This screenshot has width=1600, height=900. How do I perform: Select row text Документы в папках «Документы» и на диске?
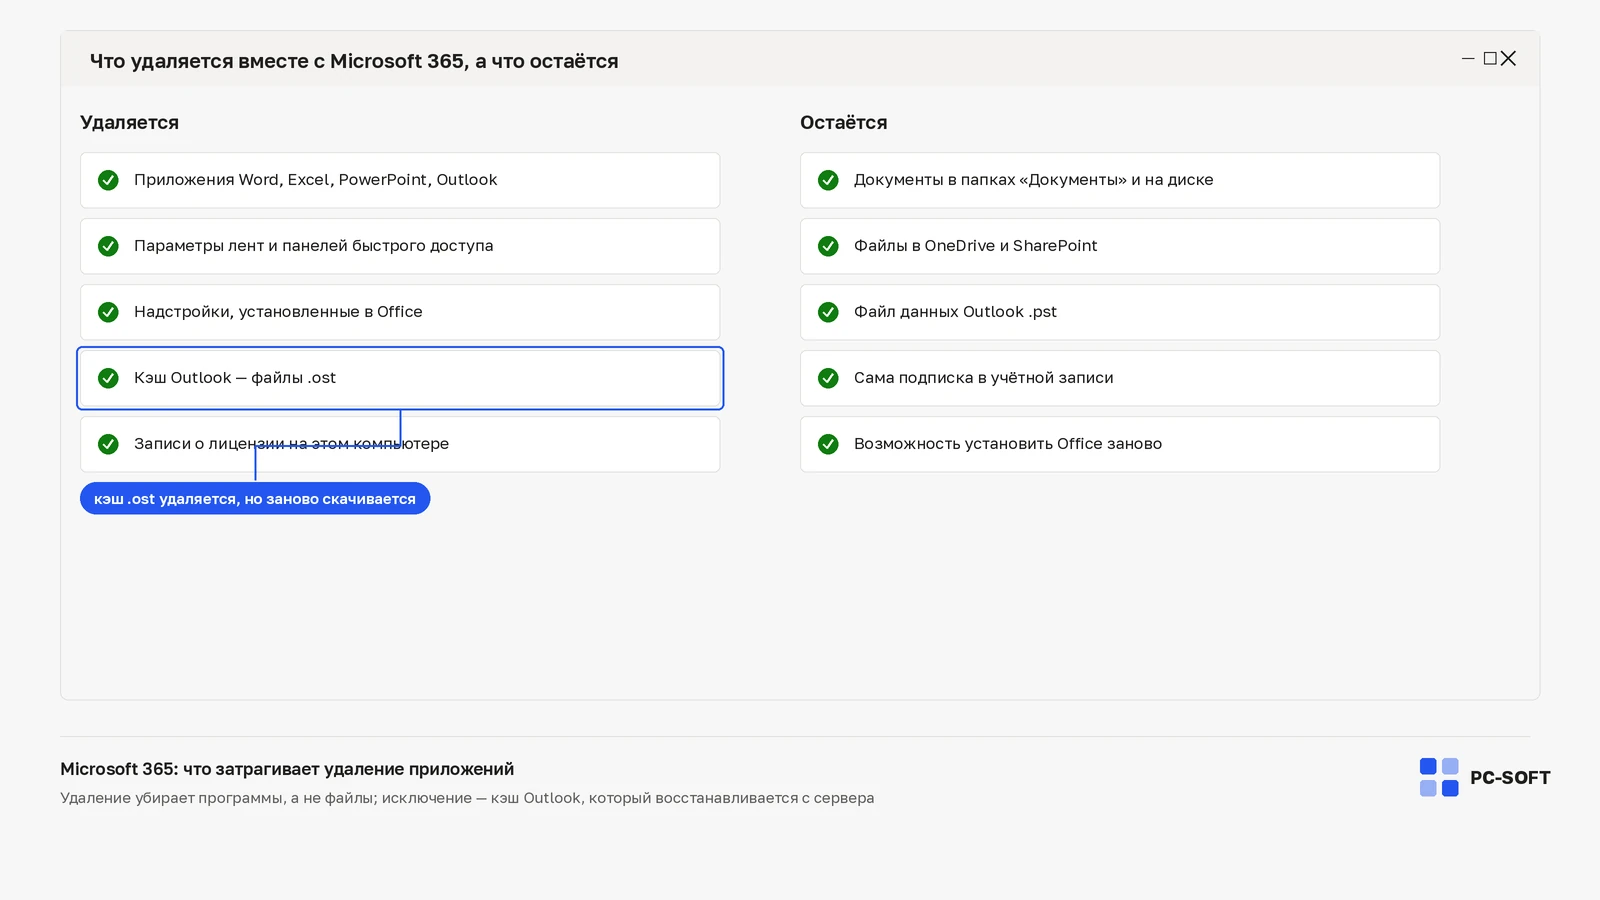[1033, 180]
